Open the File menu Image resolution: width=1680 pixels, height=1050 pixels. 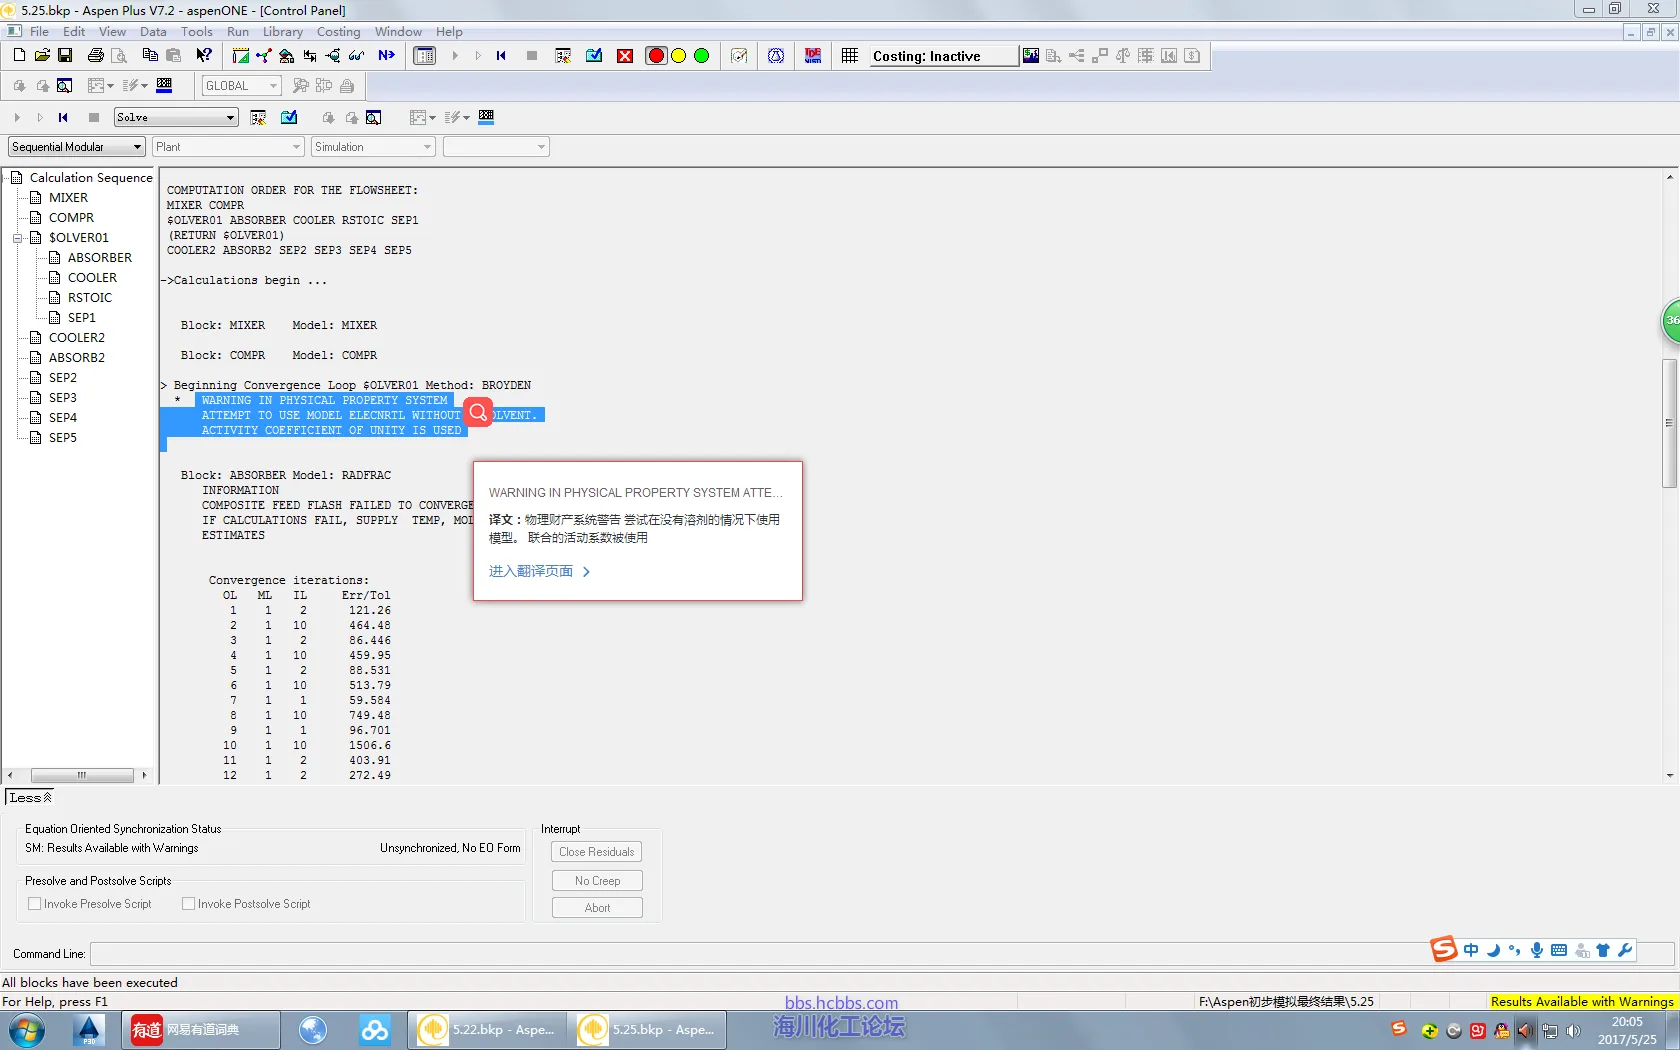(x=39, y=32)
